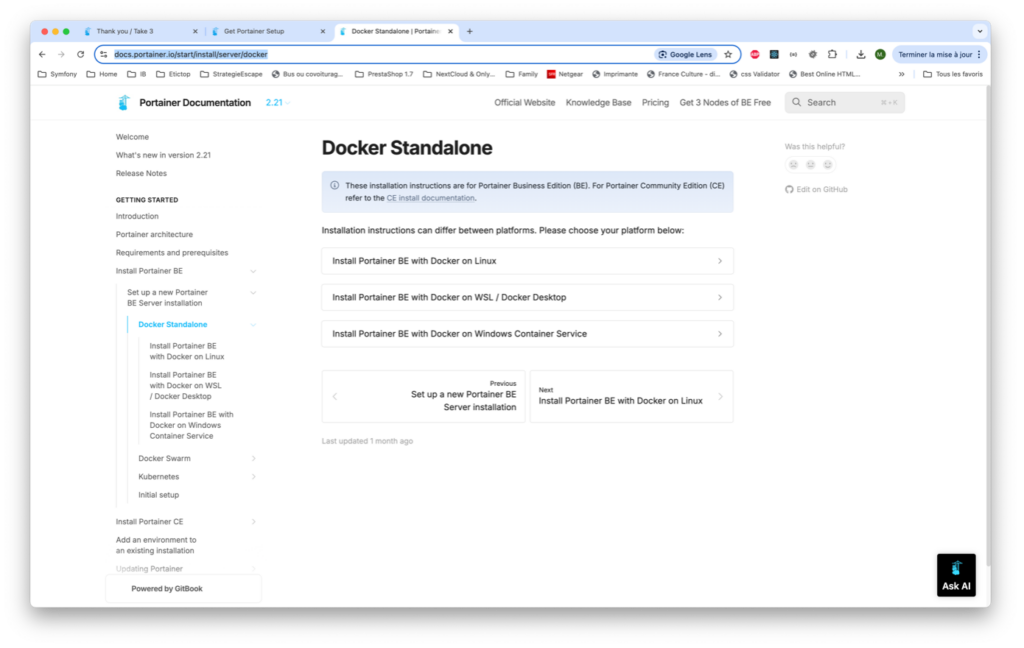Collapse the 'Install Portainer BE' section chevron
This screenshot has width=1024, height=648.
tap(253, 271)
